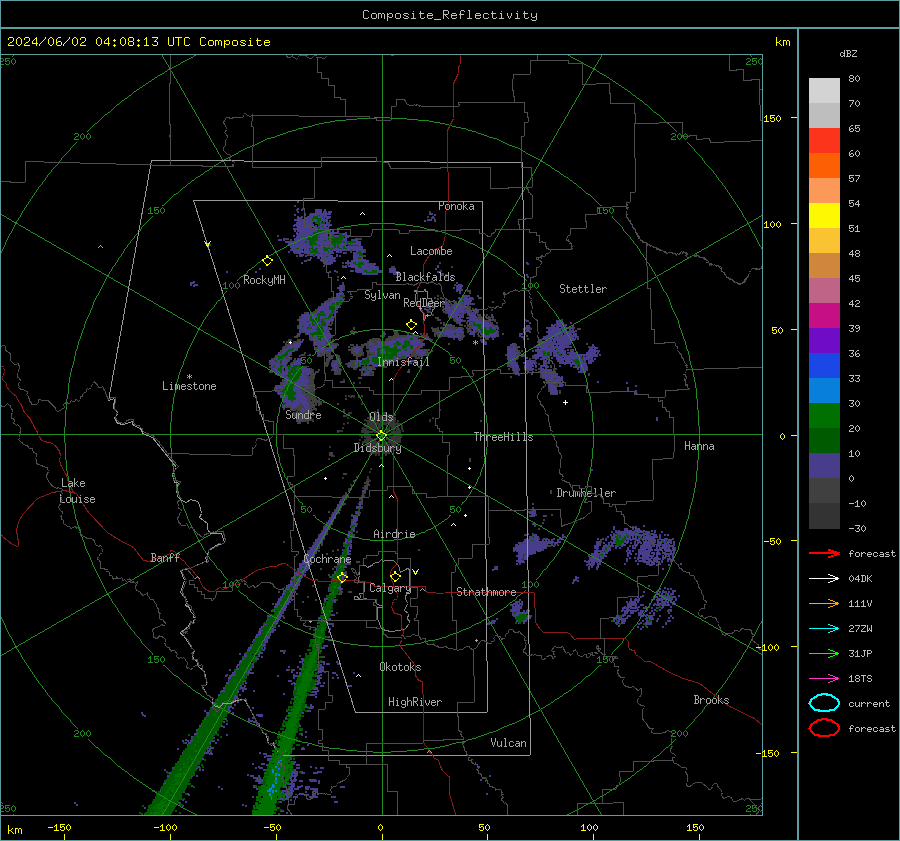Click the Airdrie town label
This screenshot has width=900, height=841.
[394, 534]
